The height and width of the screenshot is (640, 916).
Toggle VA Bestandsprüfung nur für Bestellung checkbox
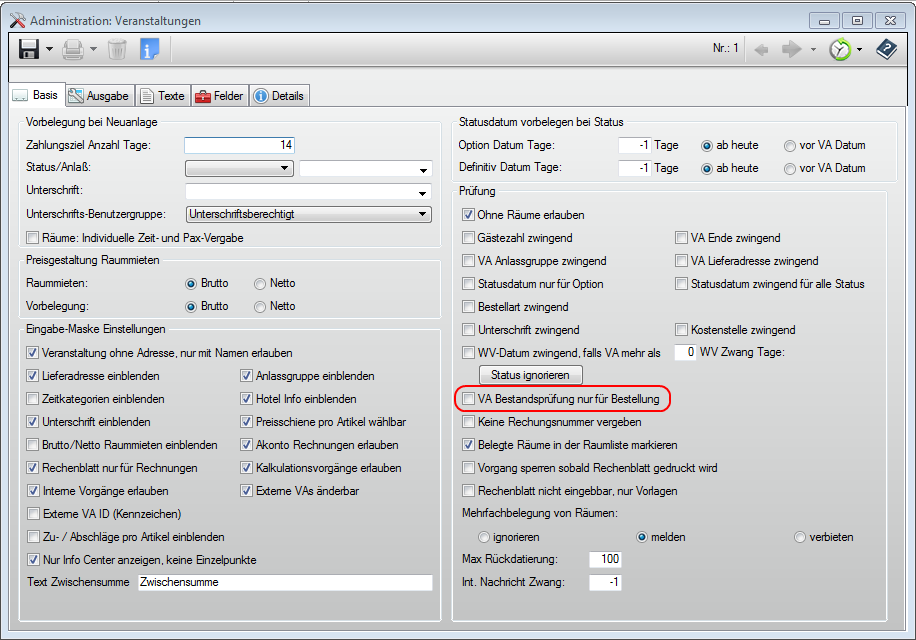coord(469,399)
